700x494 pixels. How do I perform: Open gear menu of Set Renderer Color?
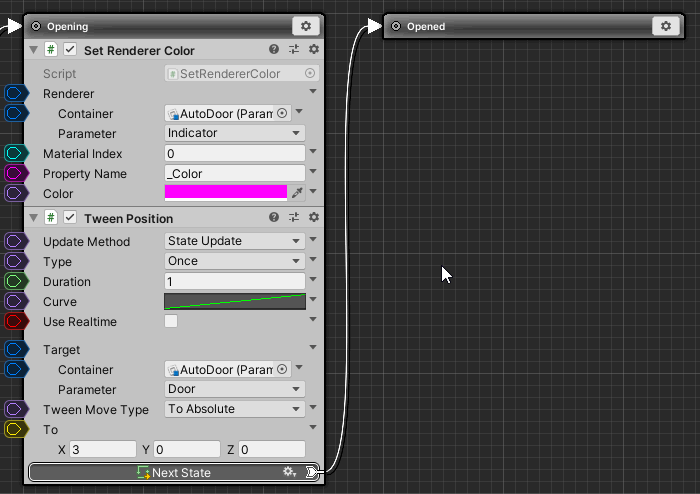point(314,50)
